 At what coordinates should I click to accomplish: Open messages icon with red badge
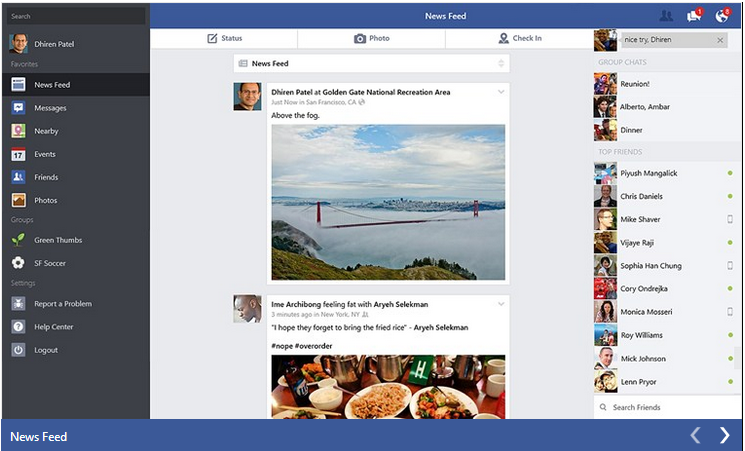tap(694, 16)
